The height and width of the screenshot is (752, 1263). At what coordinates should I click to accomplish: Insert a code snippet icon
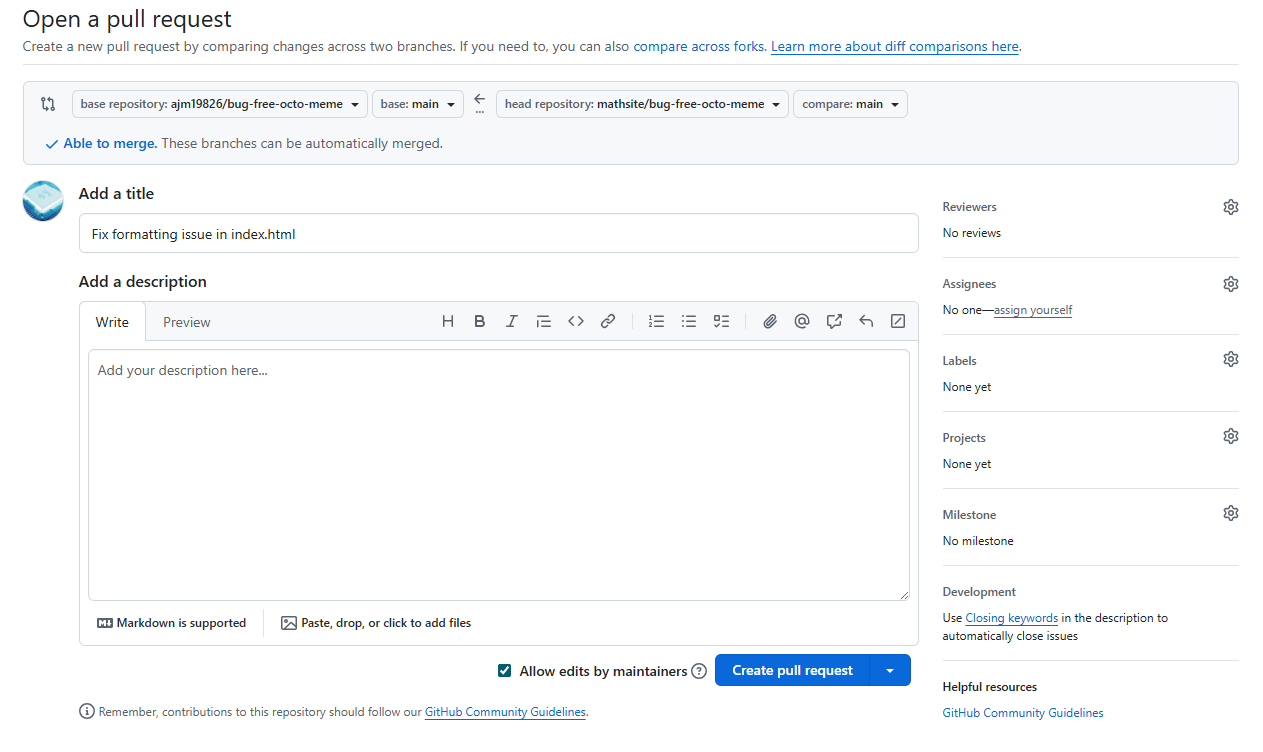[x=576, y=321]
